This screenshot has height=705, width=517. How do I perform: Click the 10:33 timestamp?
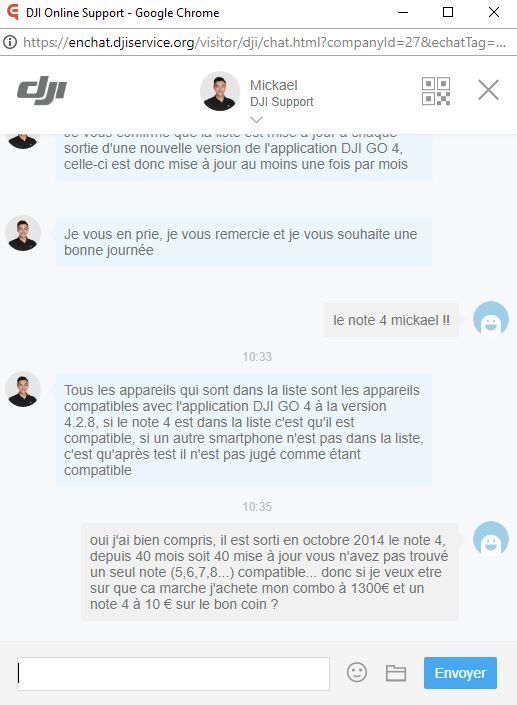click(x=257, y=357)
